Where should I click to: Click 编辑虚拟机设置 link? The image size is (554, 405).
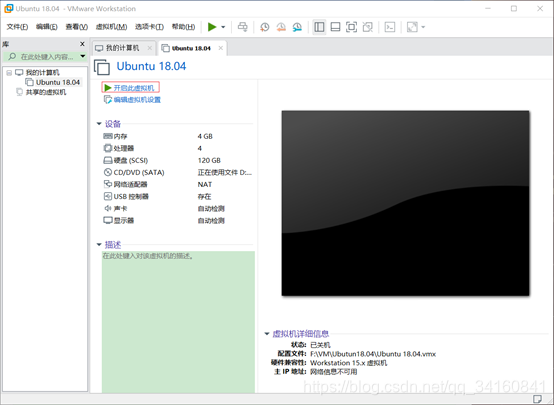(x=137, y=100)
